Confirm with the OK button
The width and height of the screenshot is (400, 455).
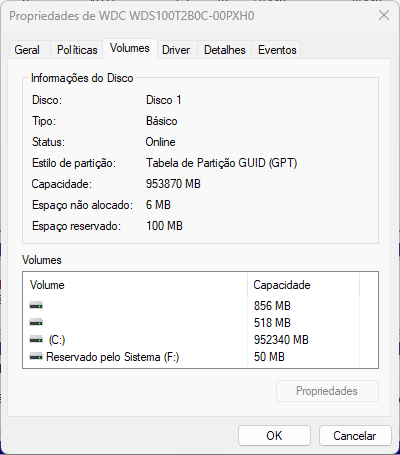point(274,436)
